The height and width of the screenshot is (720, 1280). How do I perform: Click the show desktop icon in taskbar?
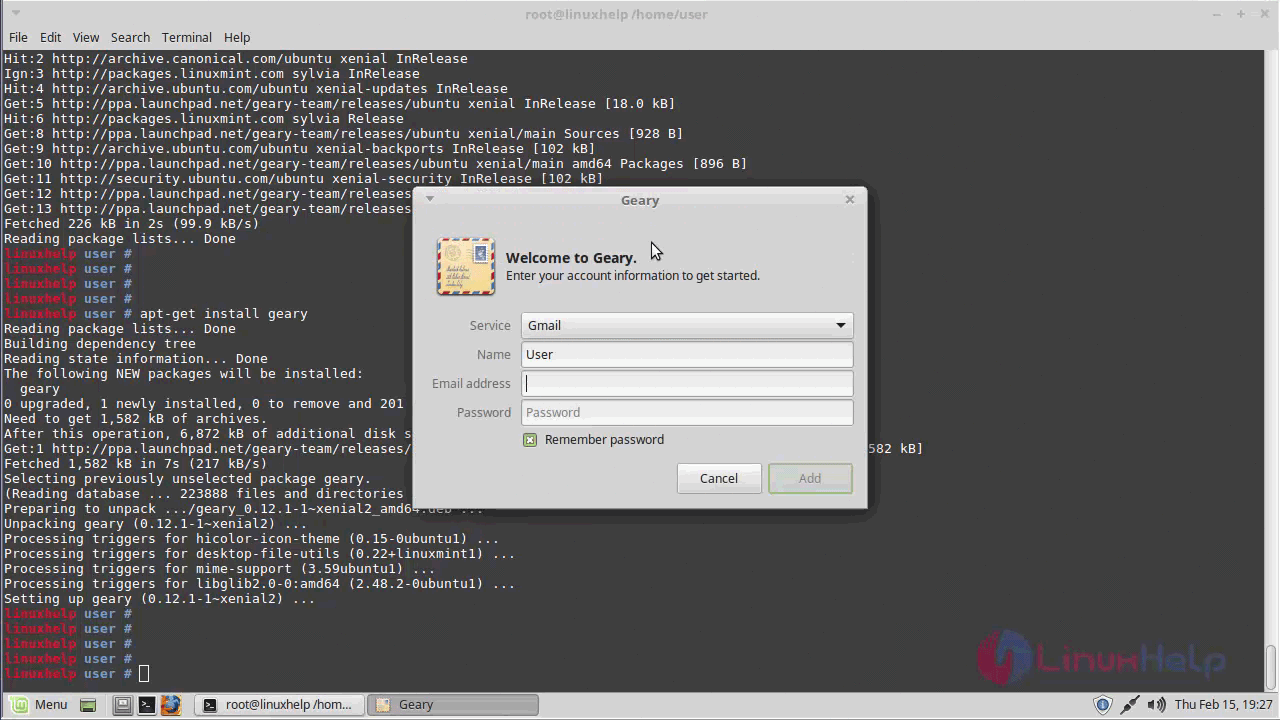88,705
